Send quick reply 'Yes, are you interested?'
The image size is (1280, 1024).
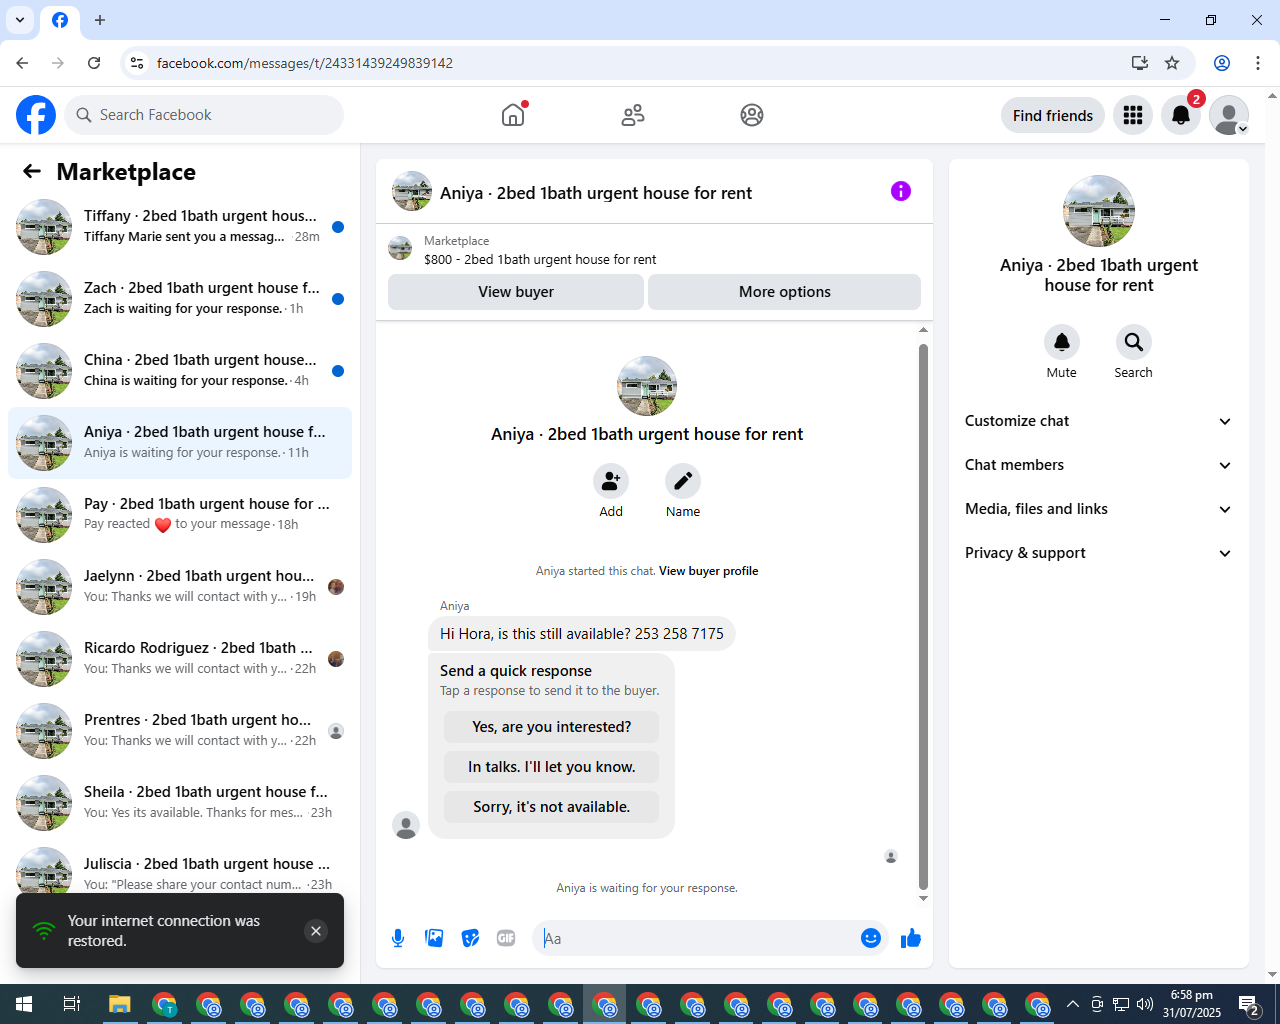[552, 727]
